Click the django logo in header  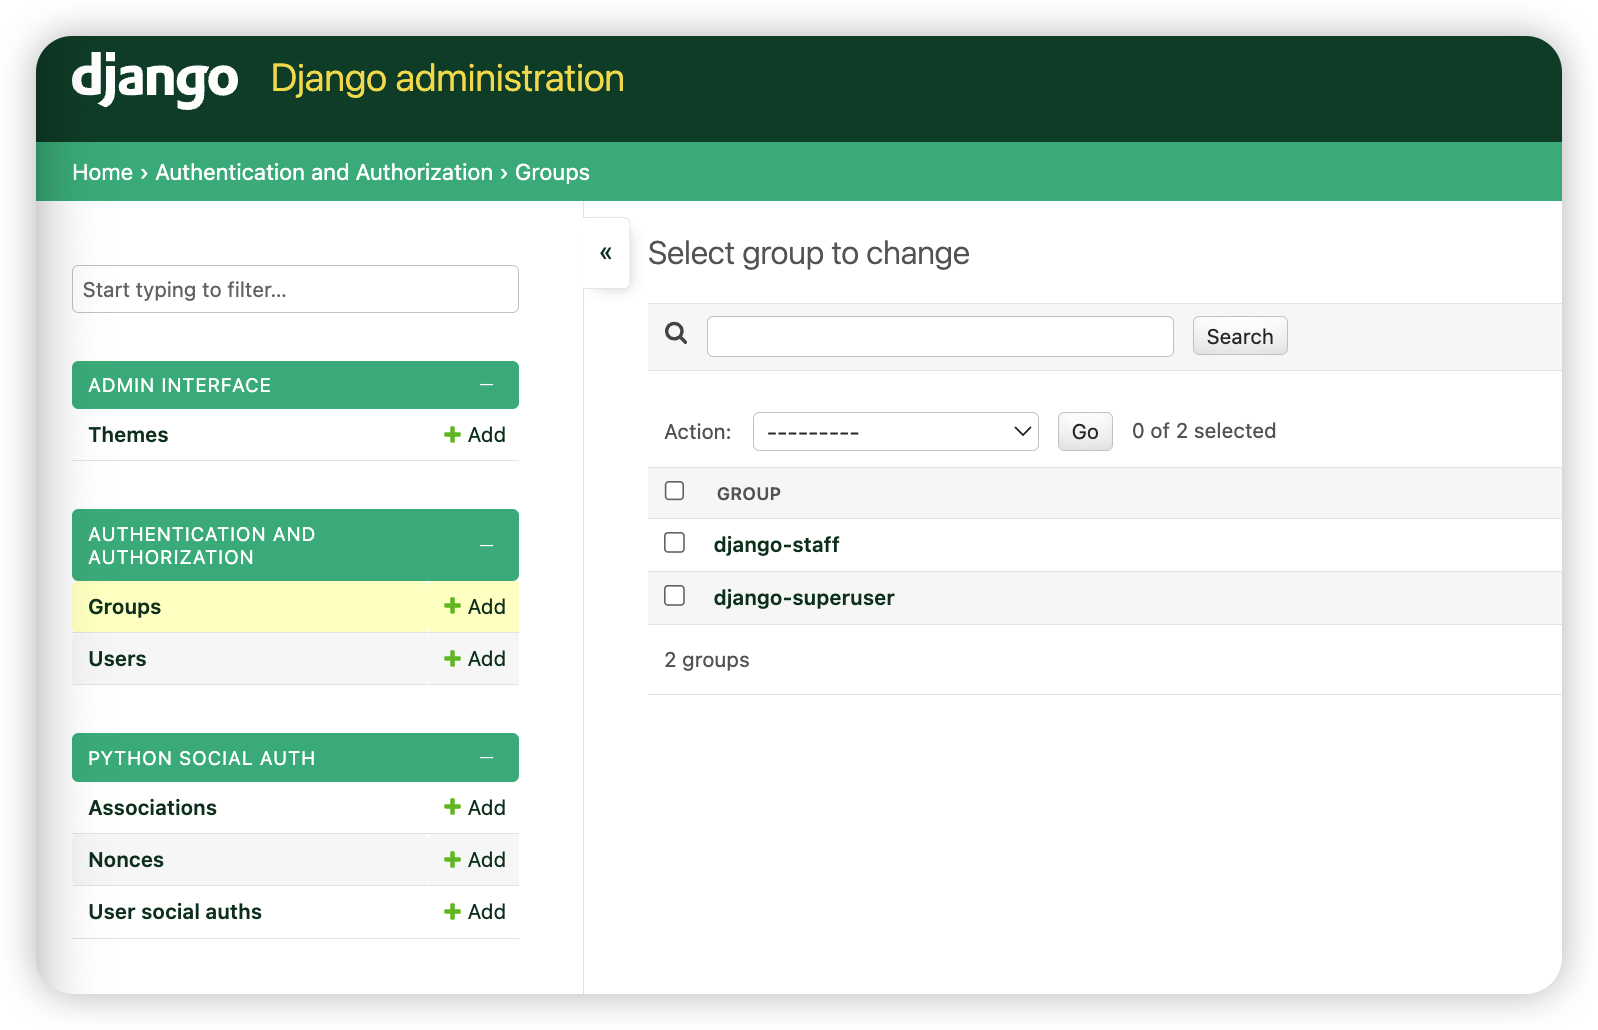[x=155, y=79]
